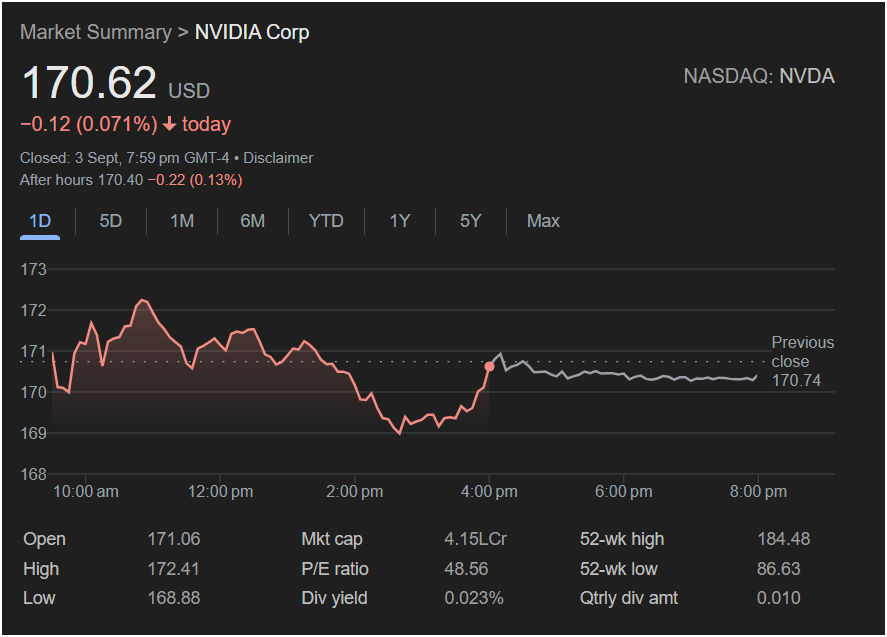887x637 pixels.
Task: Click the Open value 171.06
Action: click(x=174, y=539)
